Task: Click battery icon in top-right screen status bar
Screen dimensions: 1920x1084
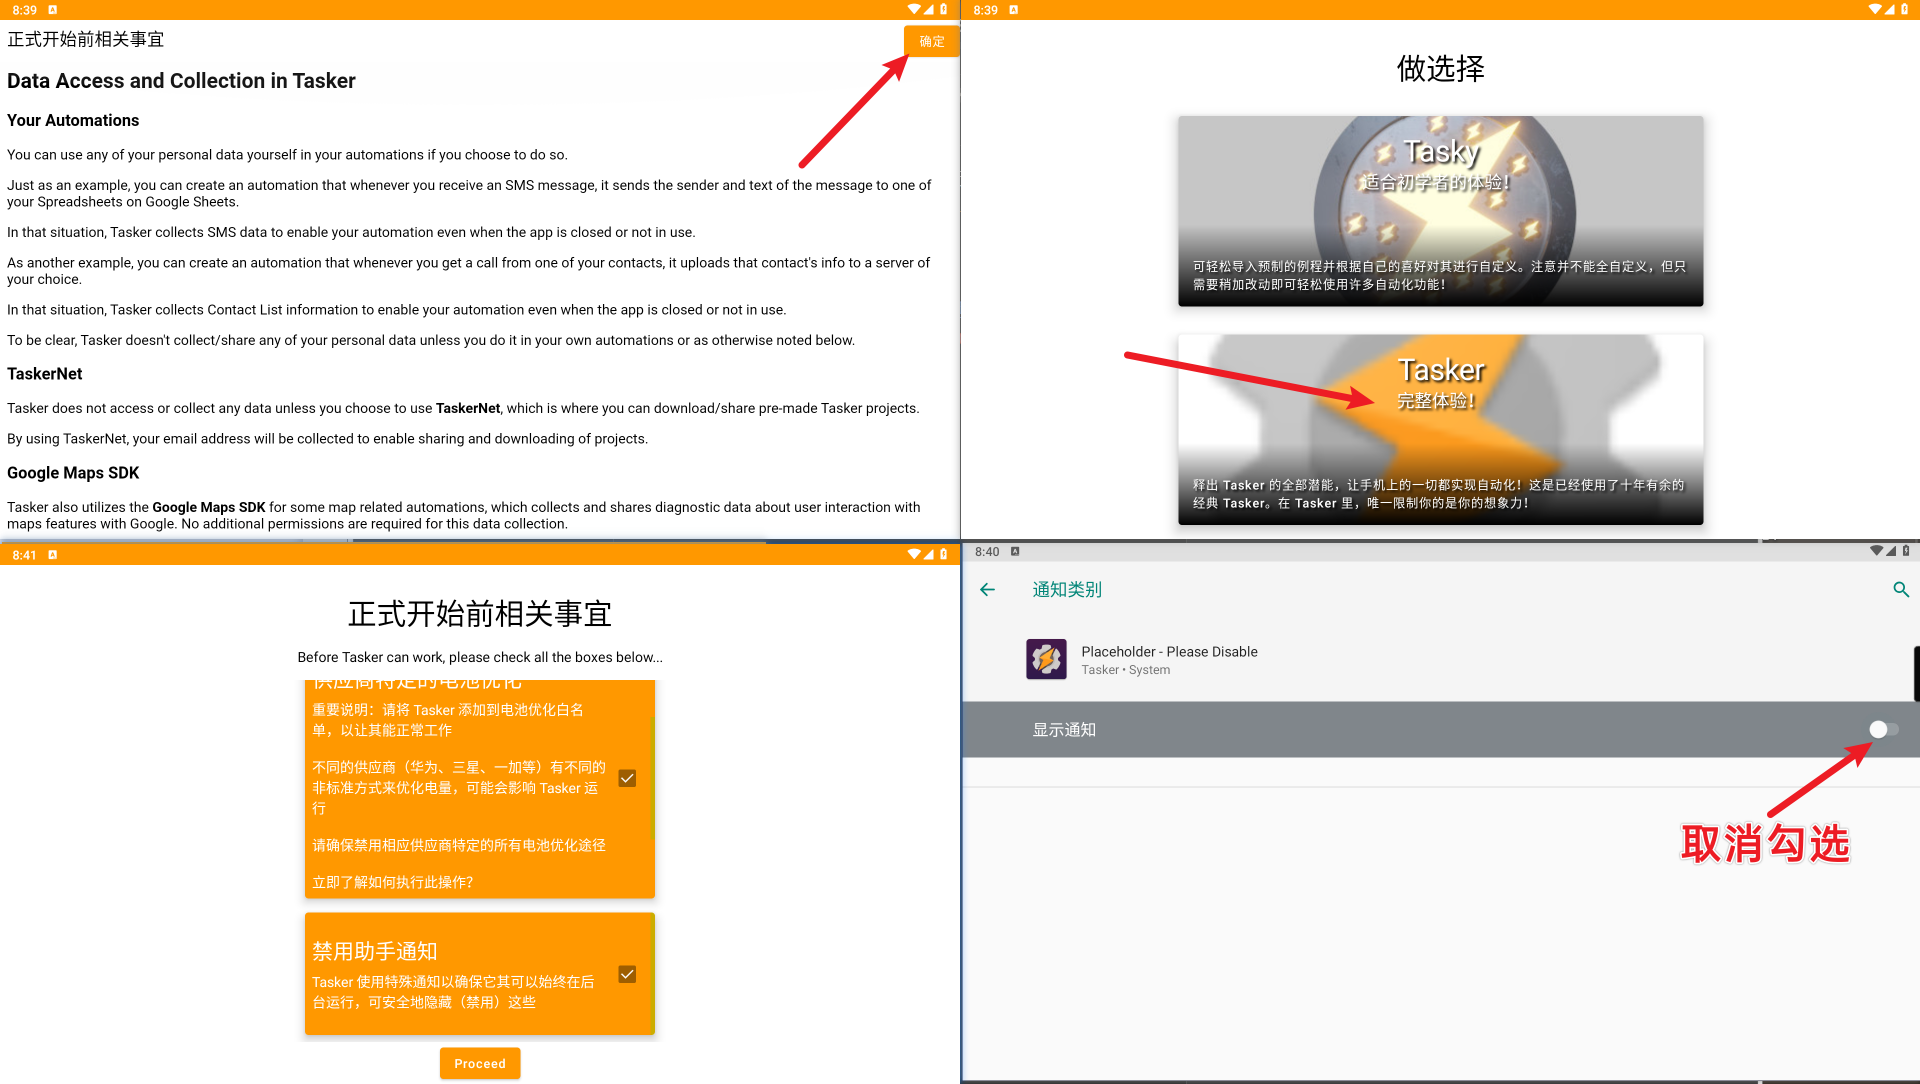Action: (1904, 9)
